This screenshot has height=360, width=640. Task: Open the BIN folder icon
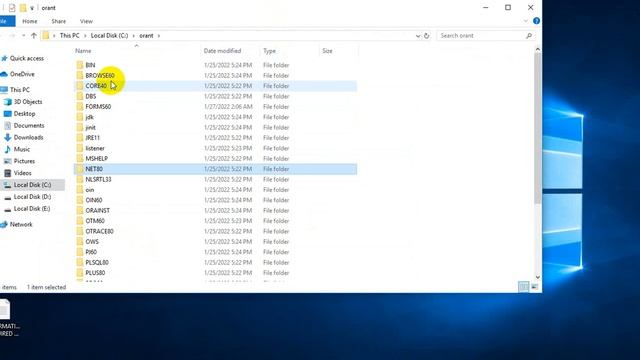click(x=80, y=65)
